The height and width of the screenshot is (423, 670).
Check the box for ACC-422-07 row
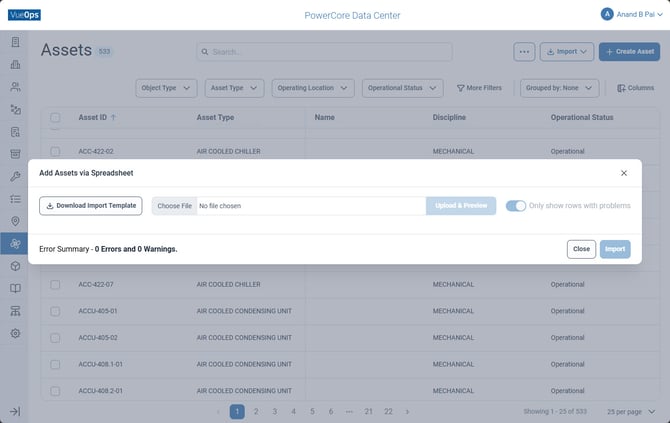(x=55, y=285)
